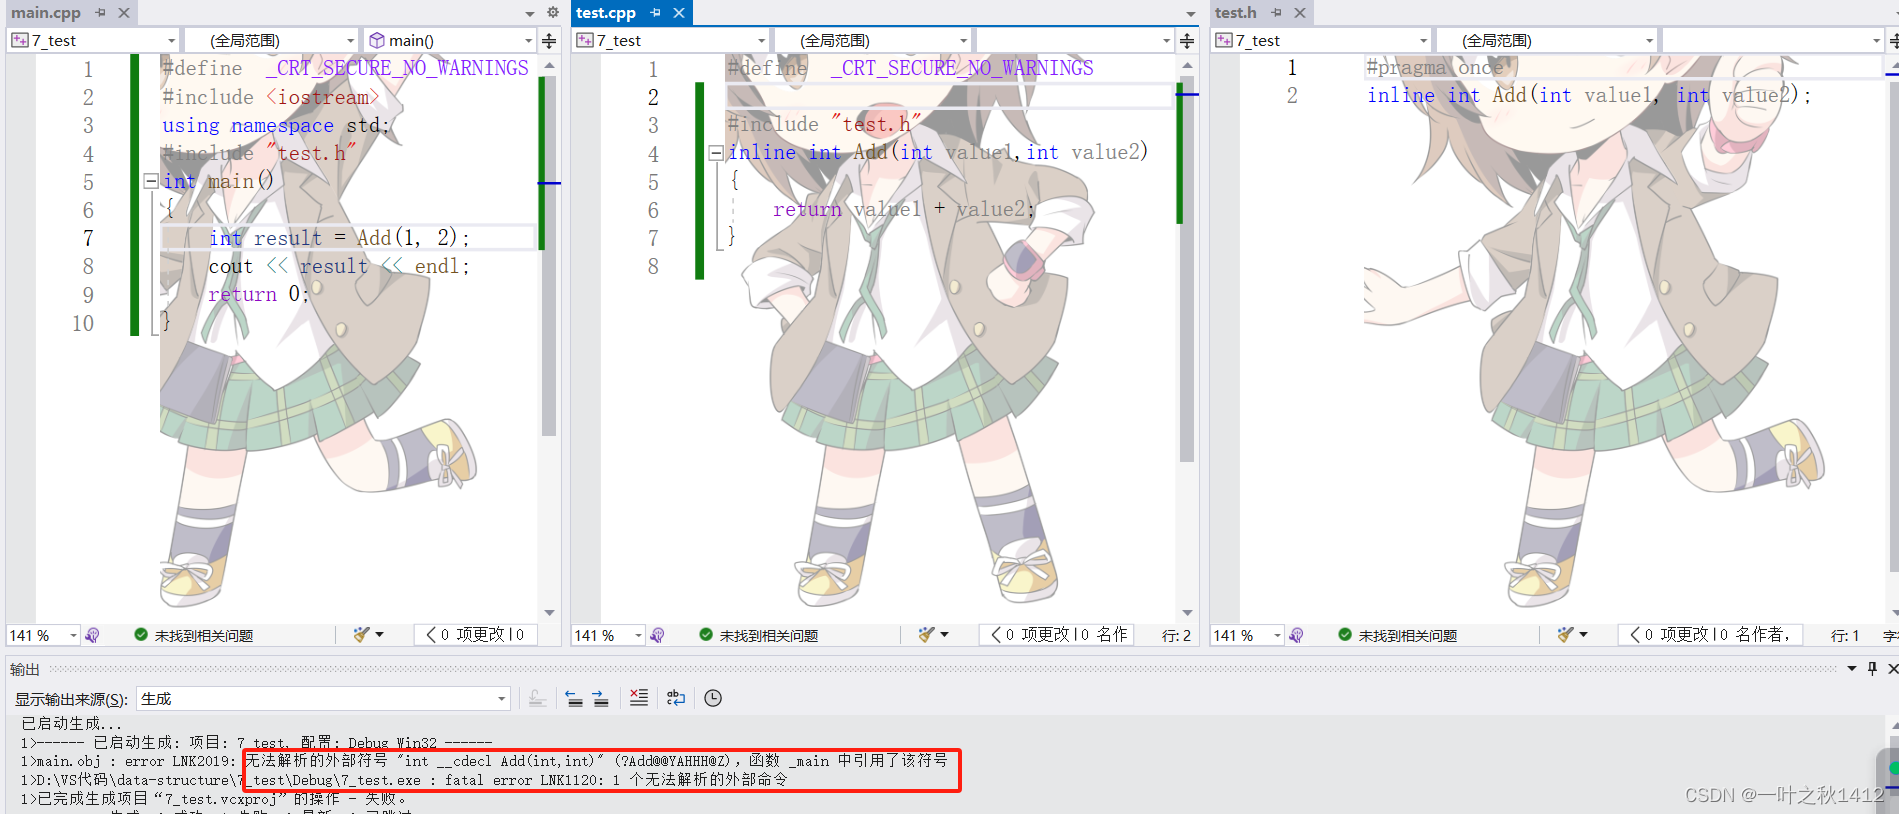Close the test.cpp tab
Image resolution: width=1899 pixels, height=814 pixels.
[679, 13]
